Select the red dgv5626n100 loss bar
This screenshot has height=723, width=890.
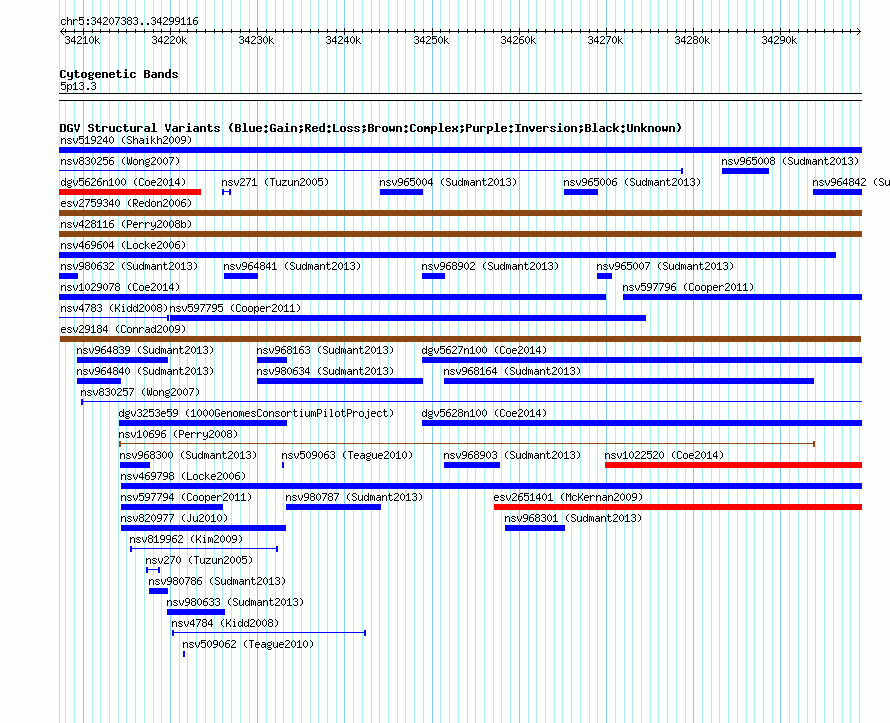130,192
